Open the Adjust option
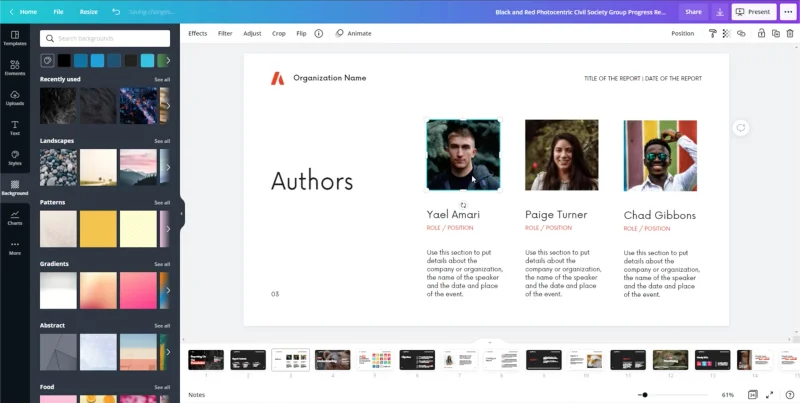800x403 pixels. tap(252, 33)
